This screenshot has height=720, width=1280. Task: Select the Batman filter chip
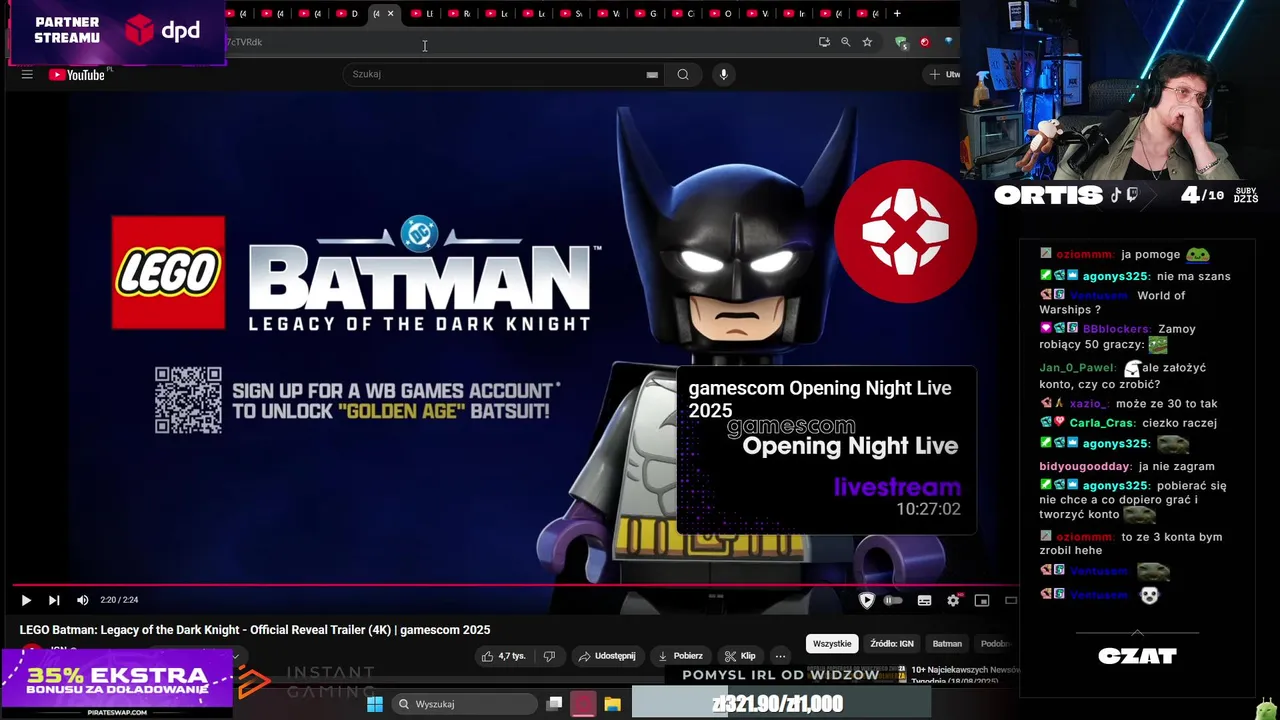(947, 644)
